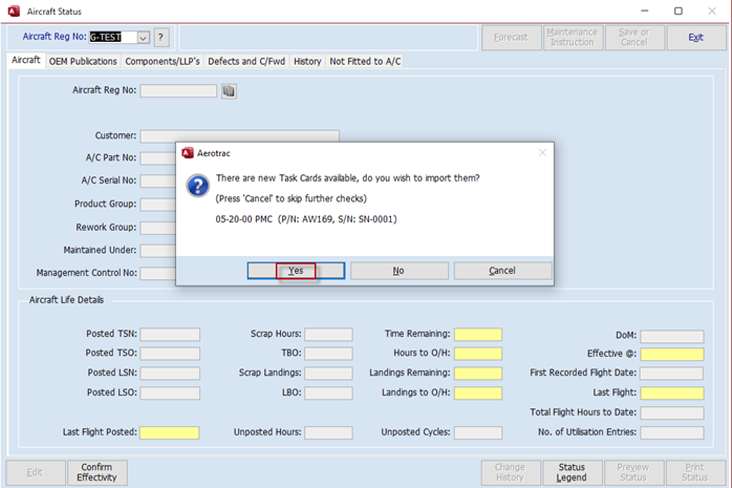Click the Print Status button
Image resolution: width=732 pixels, height=488 pixels.
(695, 473)
